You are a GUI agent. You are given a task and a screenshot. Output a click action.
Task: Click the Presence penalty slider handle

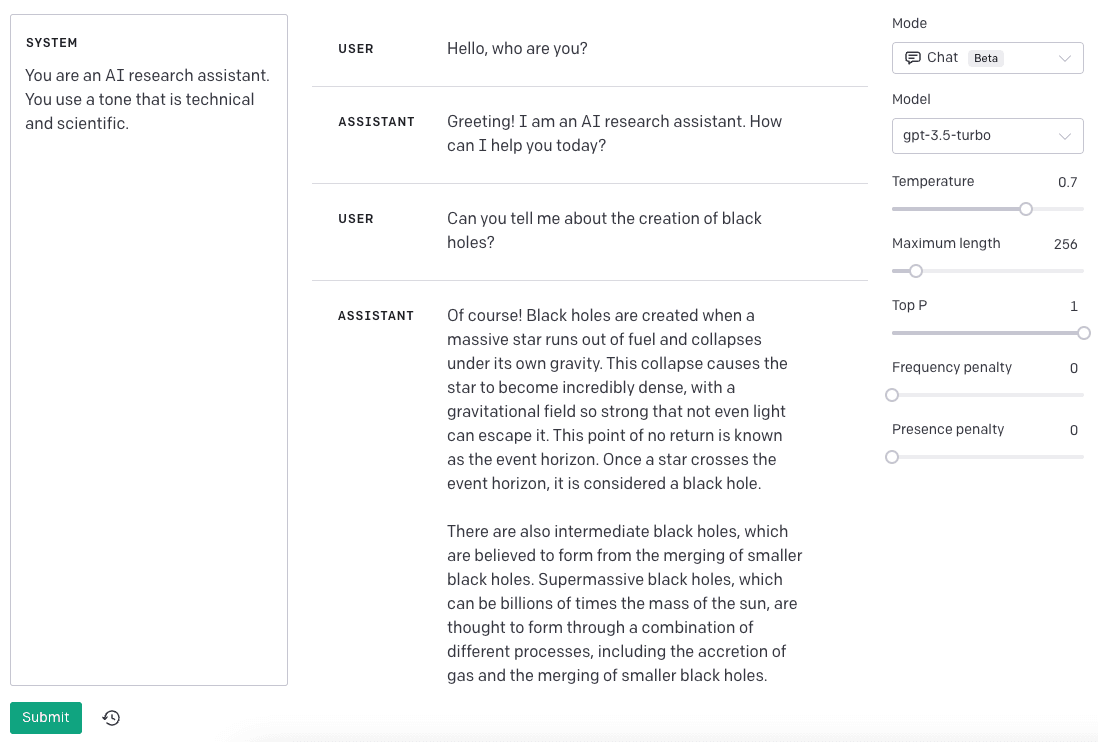[892, 457]
